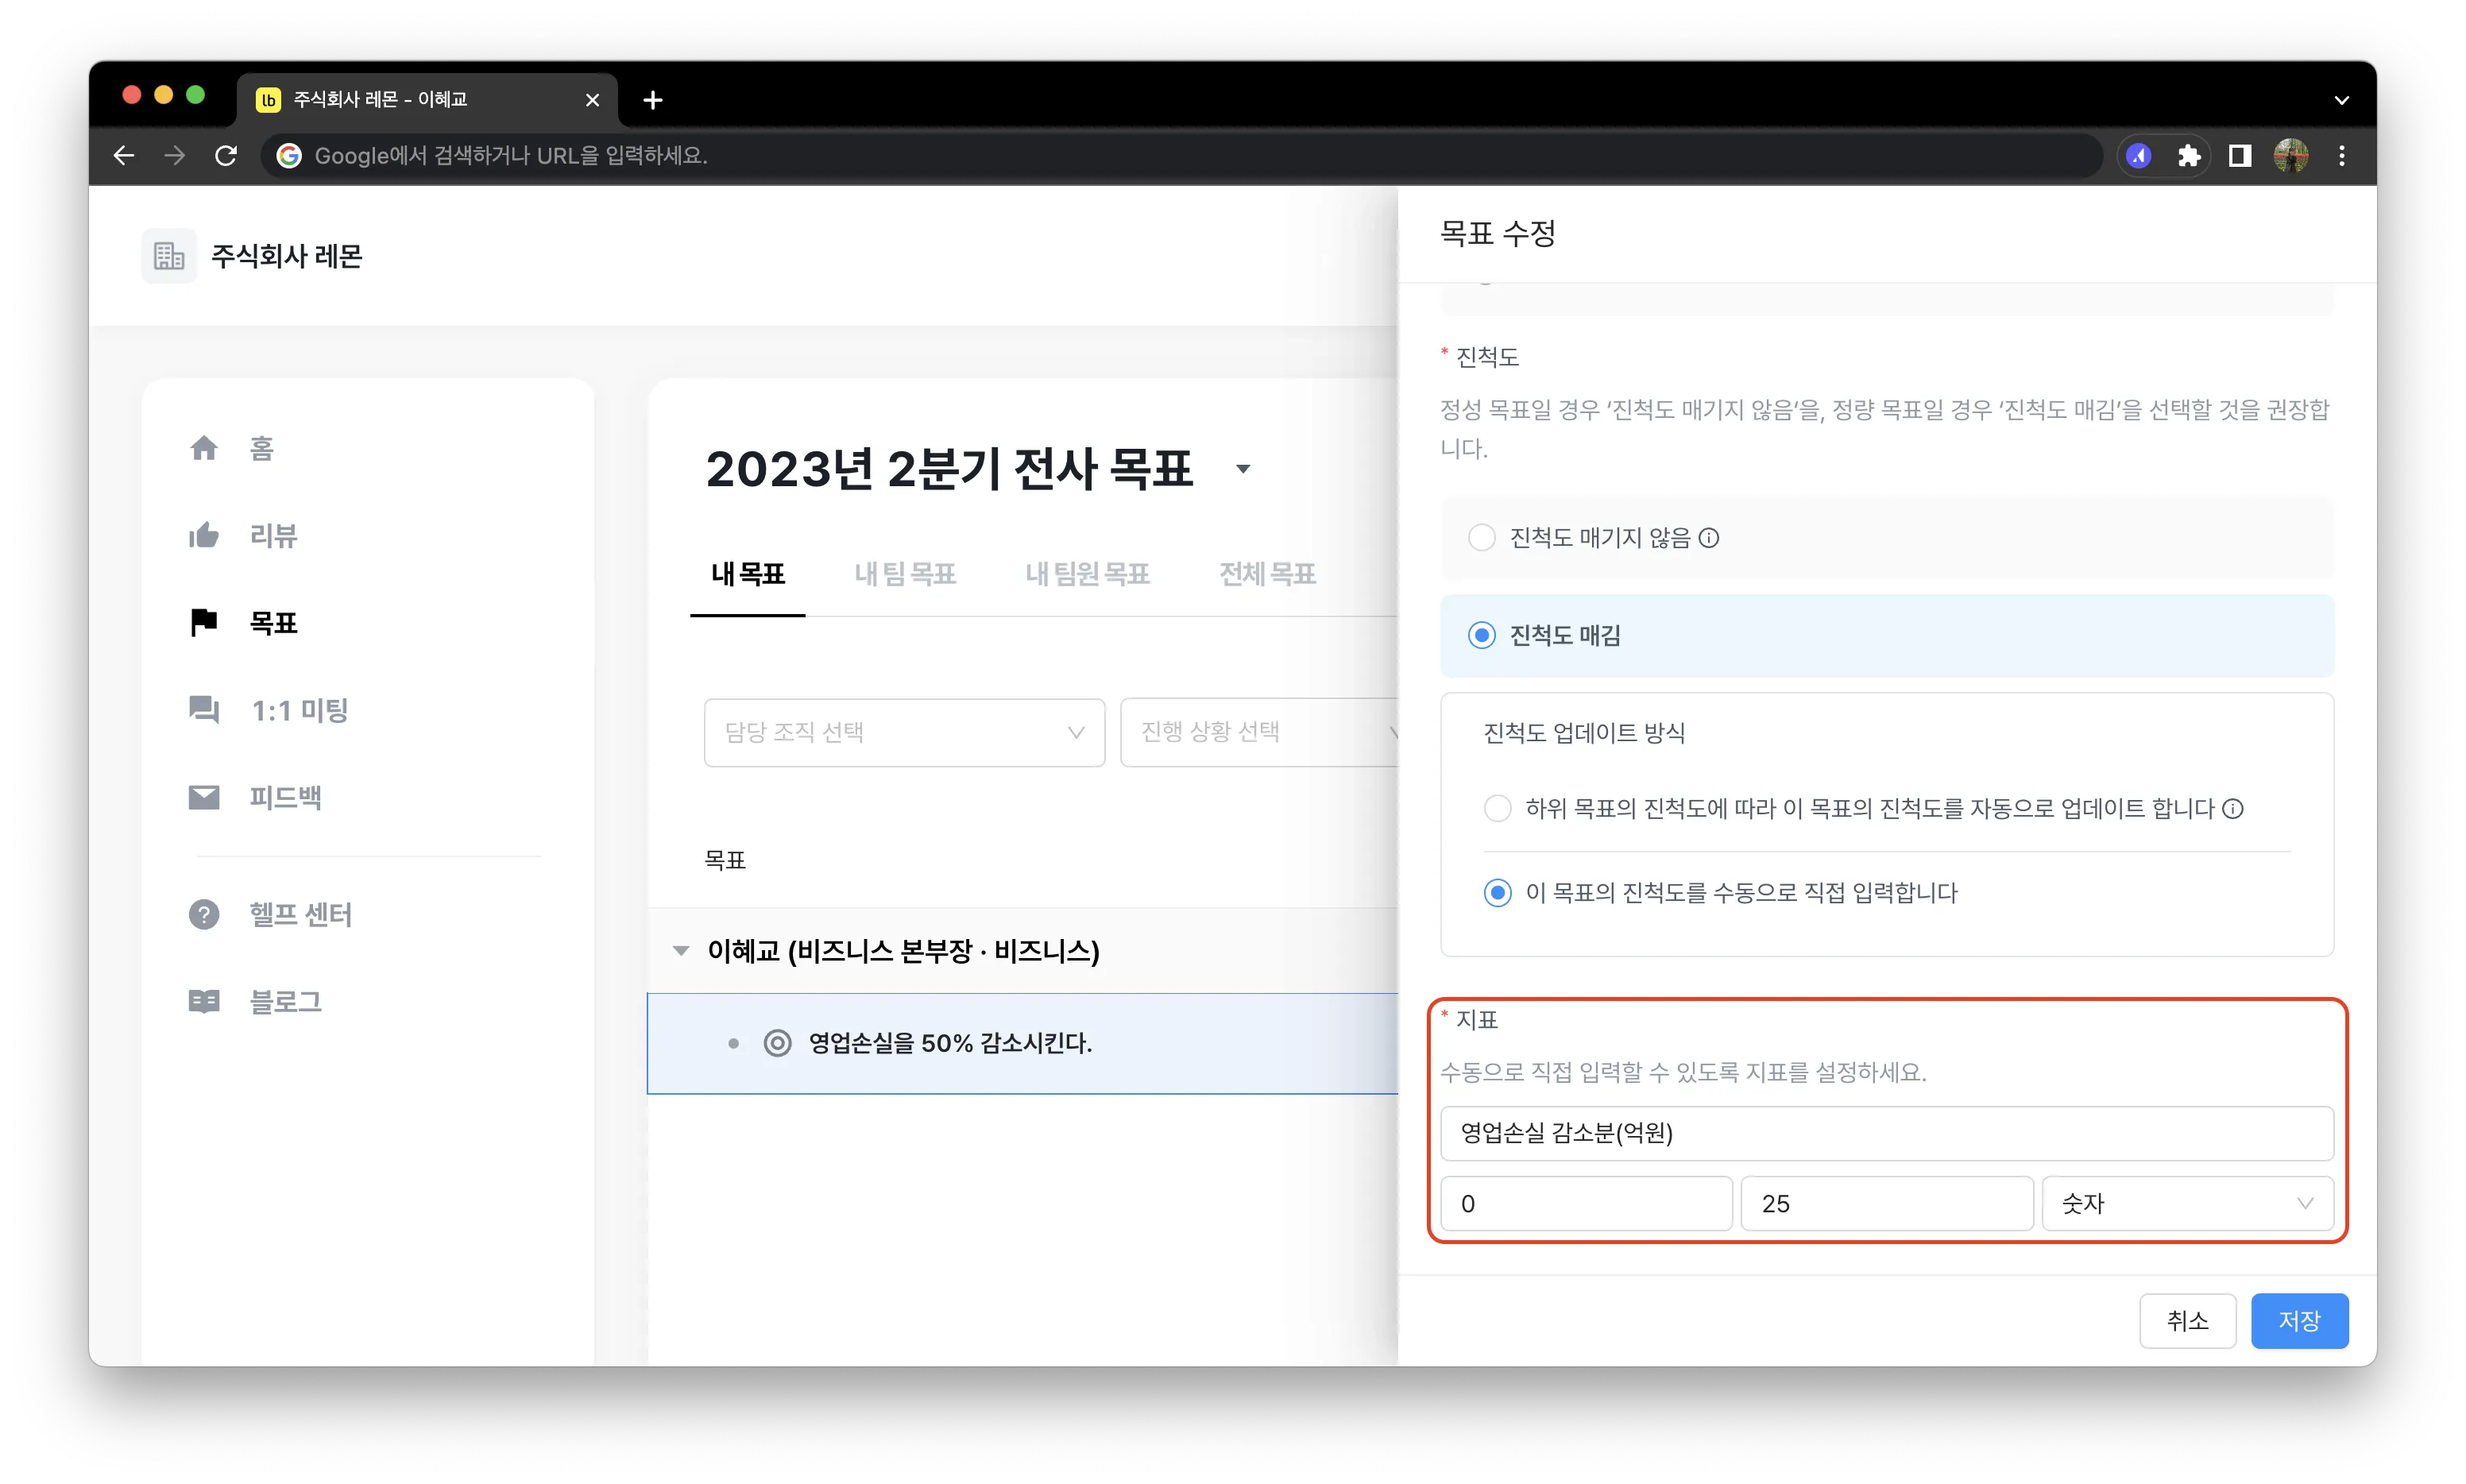Screen dimensions: 2466x1484
Task: Open the 진행 상황 선택 dropdown
Action: (x=1259, y=732)
